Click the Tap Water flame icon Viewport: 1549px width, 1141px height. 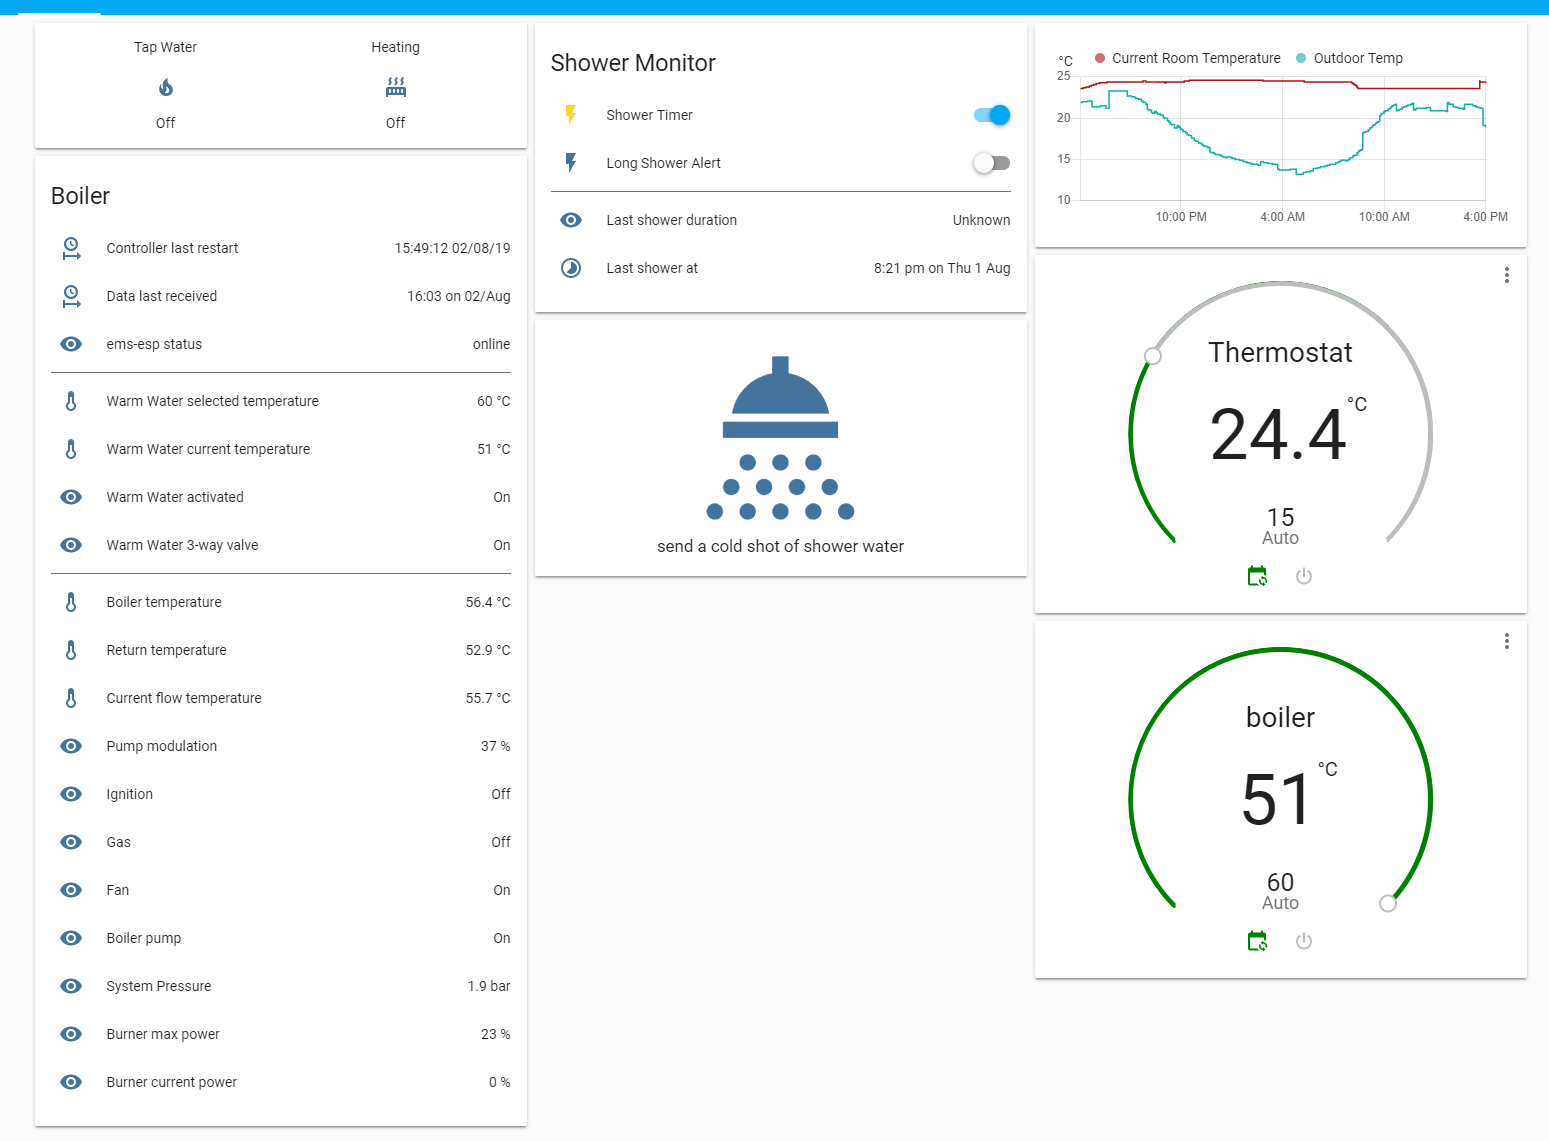click(x=165, y=87)
